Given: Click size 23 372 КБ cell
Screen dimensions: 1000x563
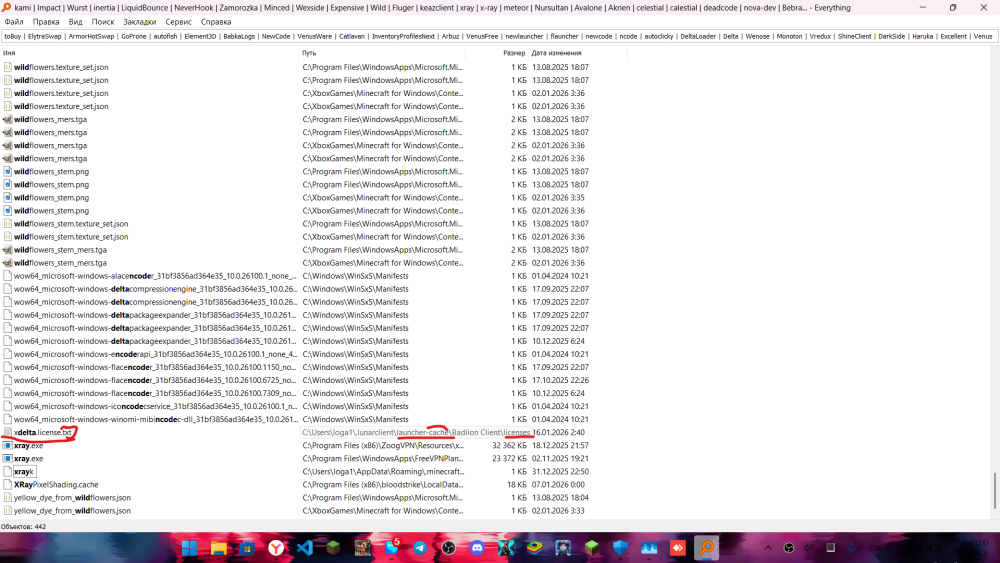Looking at the screenshot, I should point(508,458).
